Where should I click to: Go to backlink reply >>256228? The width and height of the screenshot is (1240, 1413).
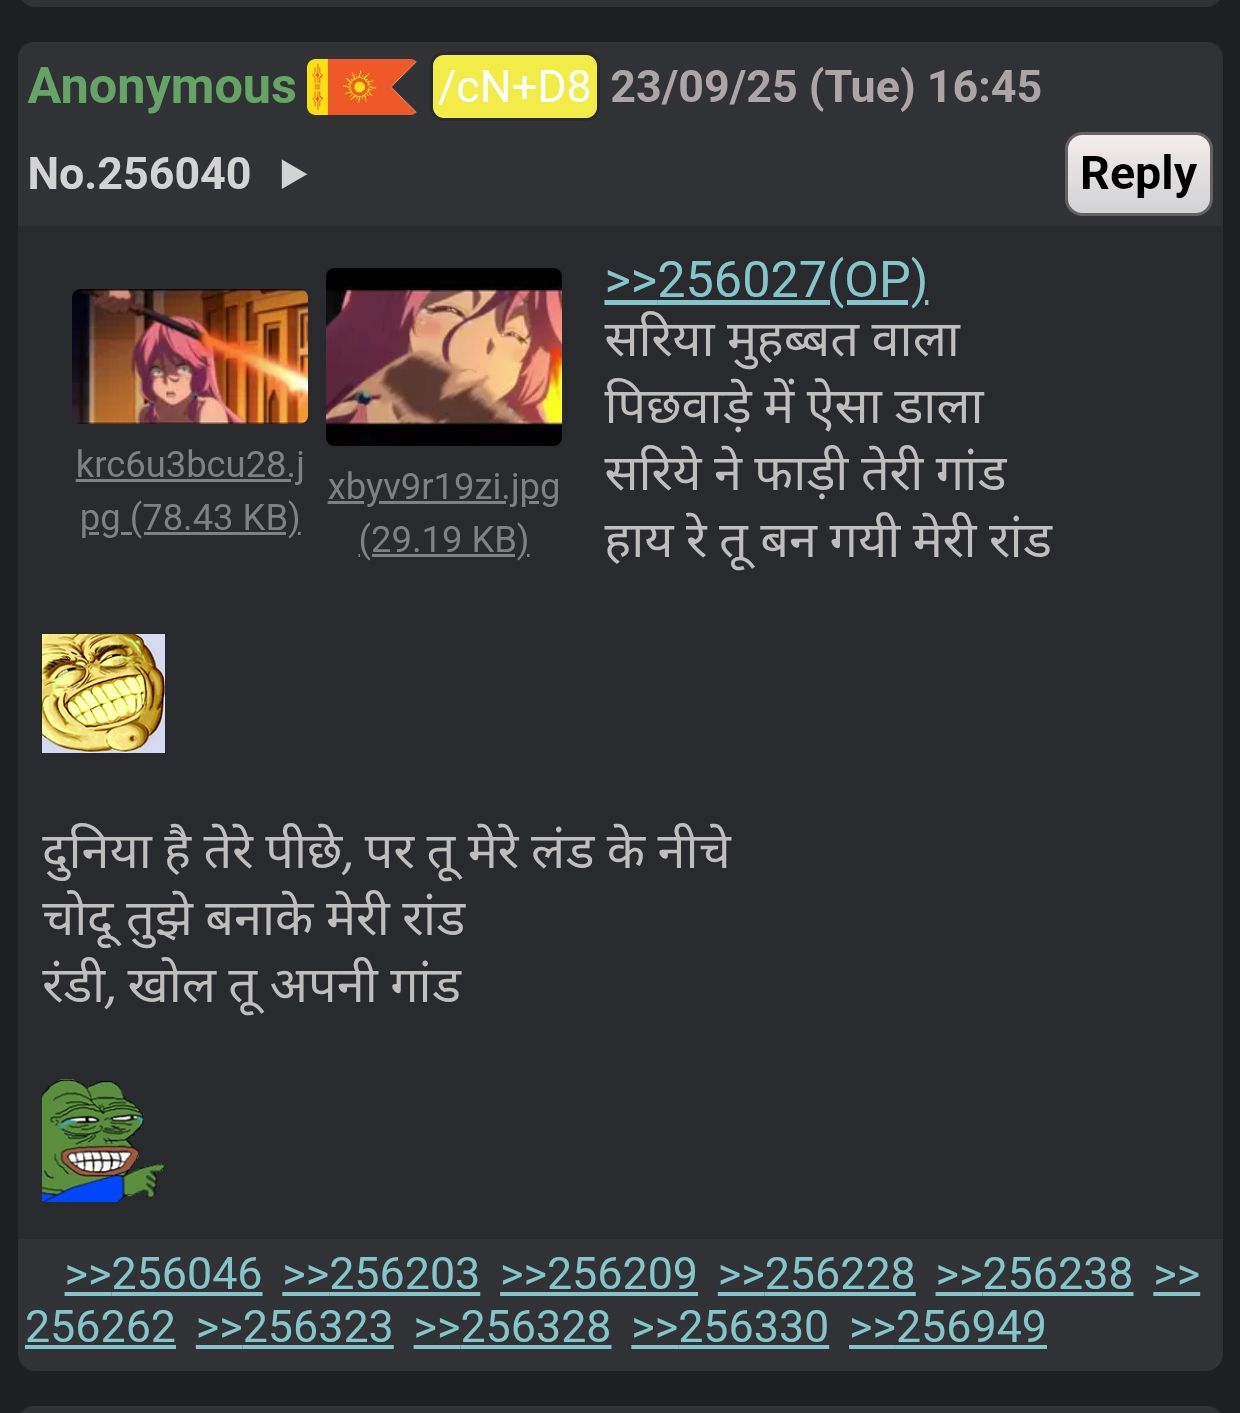(817, 1275)
